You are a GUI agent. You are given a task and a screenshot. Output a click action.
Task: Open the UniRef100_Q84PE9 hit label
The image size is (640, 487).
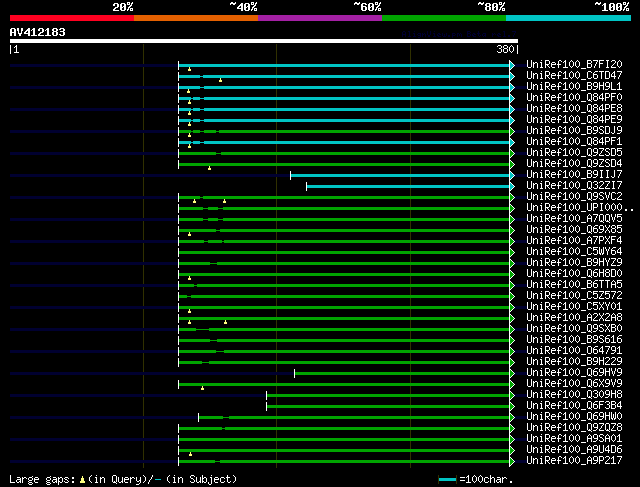click(x=574, y=120)
